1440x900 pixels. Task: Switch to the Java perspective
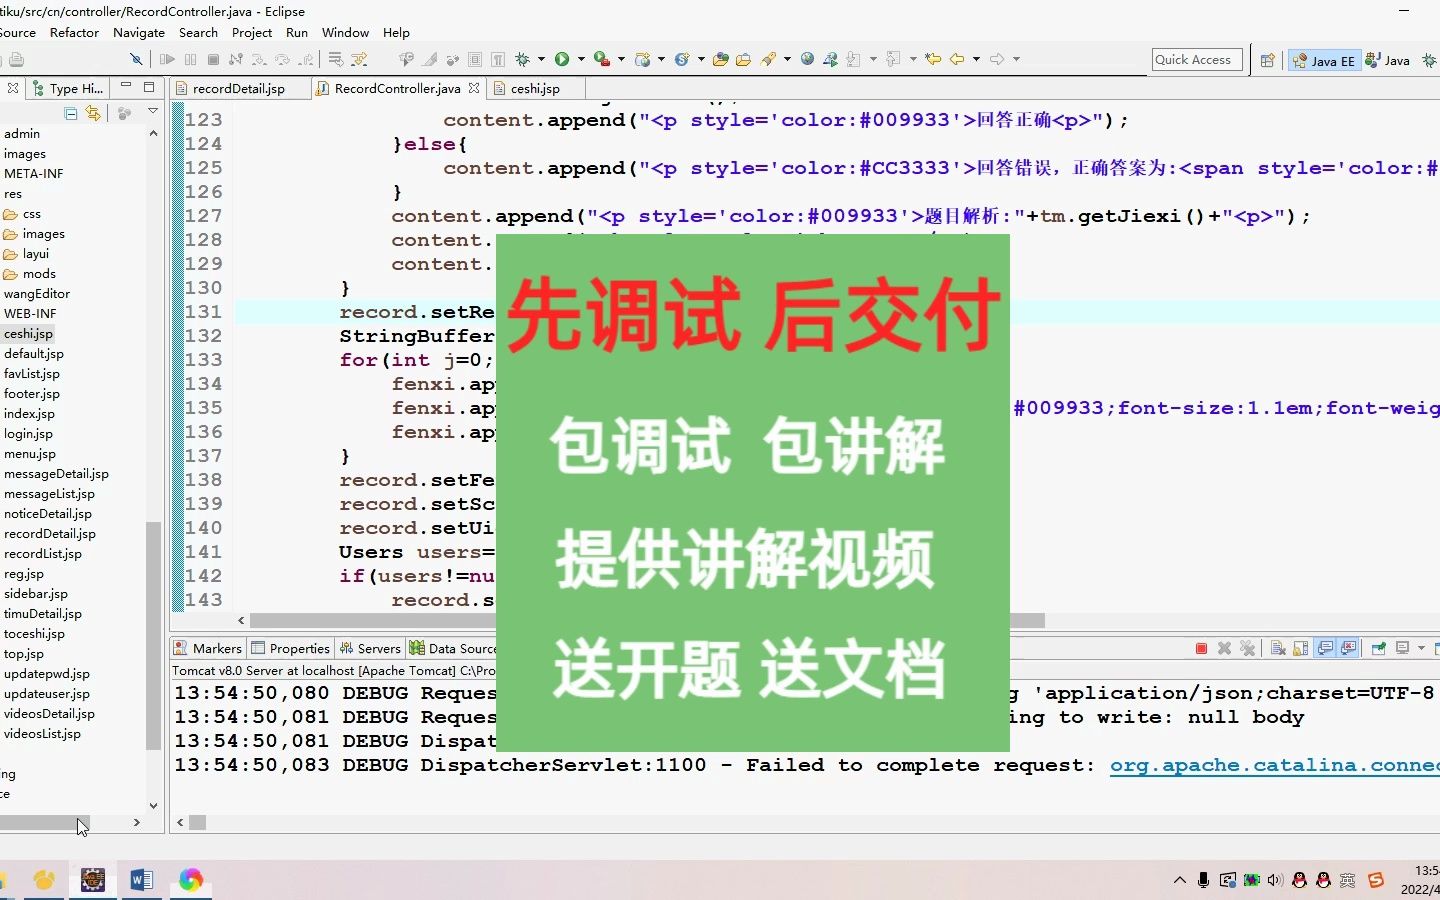[1388, 60]
